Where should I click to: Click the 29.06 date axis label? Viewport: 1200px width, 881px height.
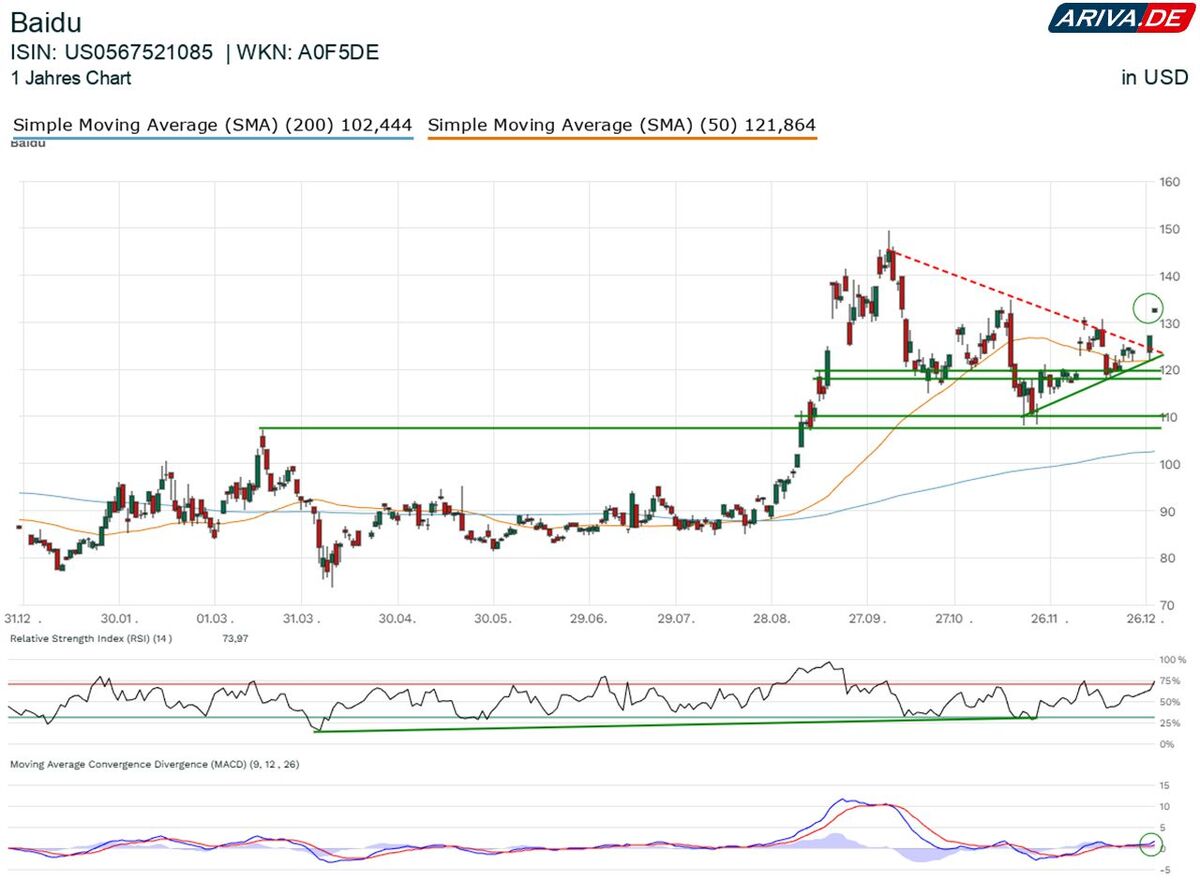click(589, 620)
